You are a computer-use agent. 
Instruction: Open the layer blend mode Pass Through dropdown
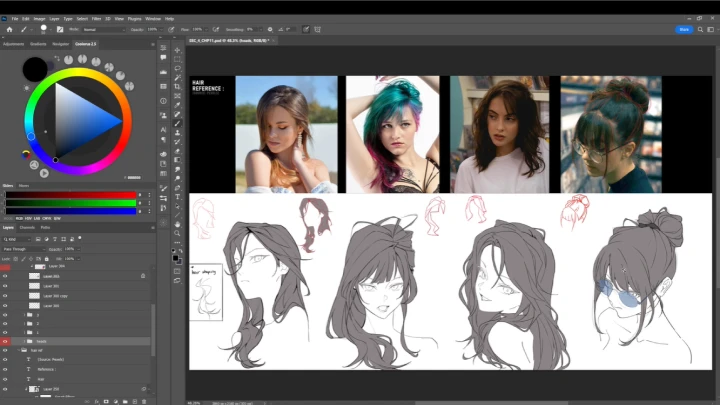click(x=24, y=249)
